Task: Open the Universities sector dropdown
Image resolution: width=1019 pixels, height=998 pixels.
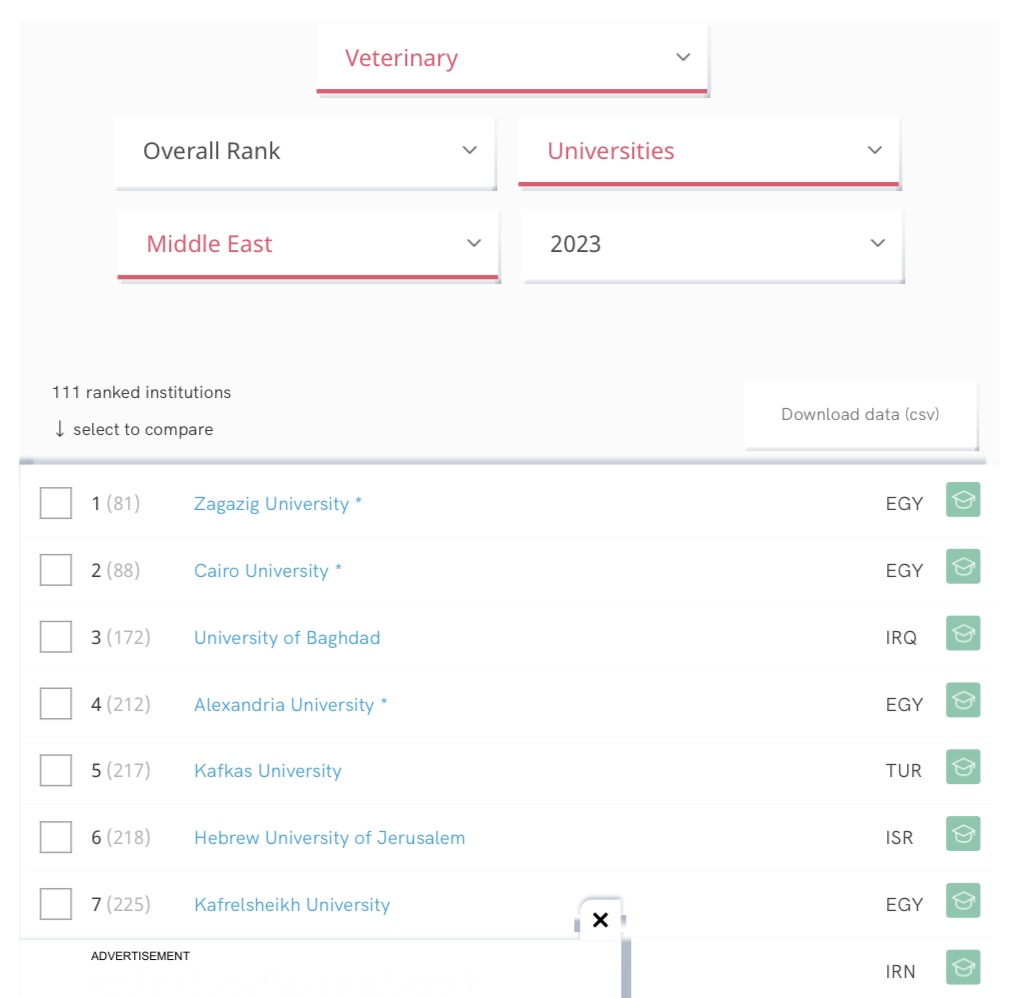Action: (708, 151)
